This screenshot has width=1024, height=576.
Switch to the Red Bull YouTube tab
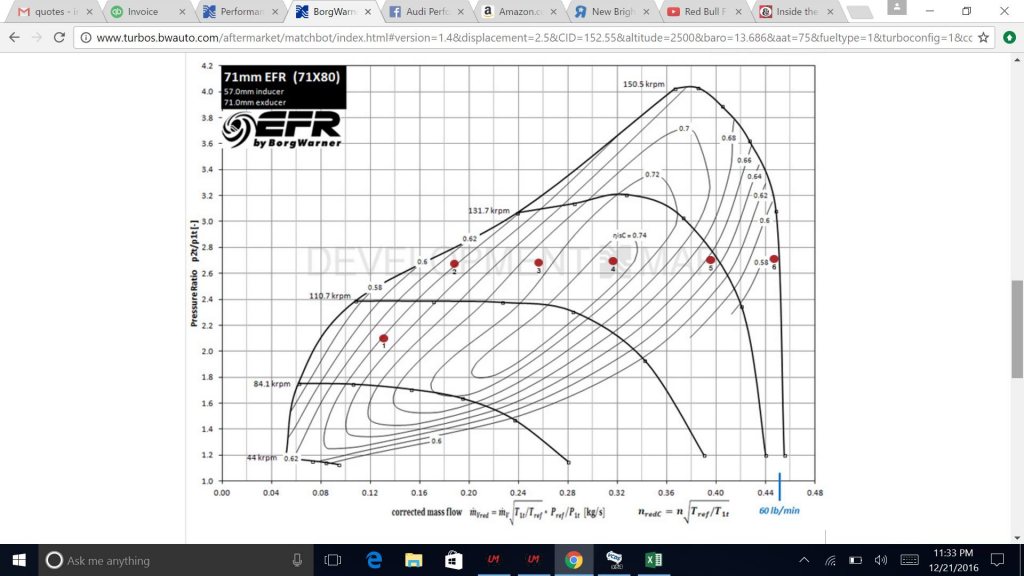(x=699, y=12)
